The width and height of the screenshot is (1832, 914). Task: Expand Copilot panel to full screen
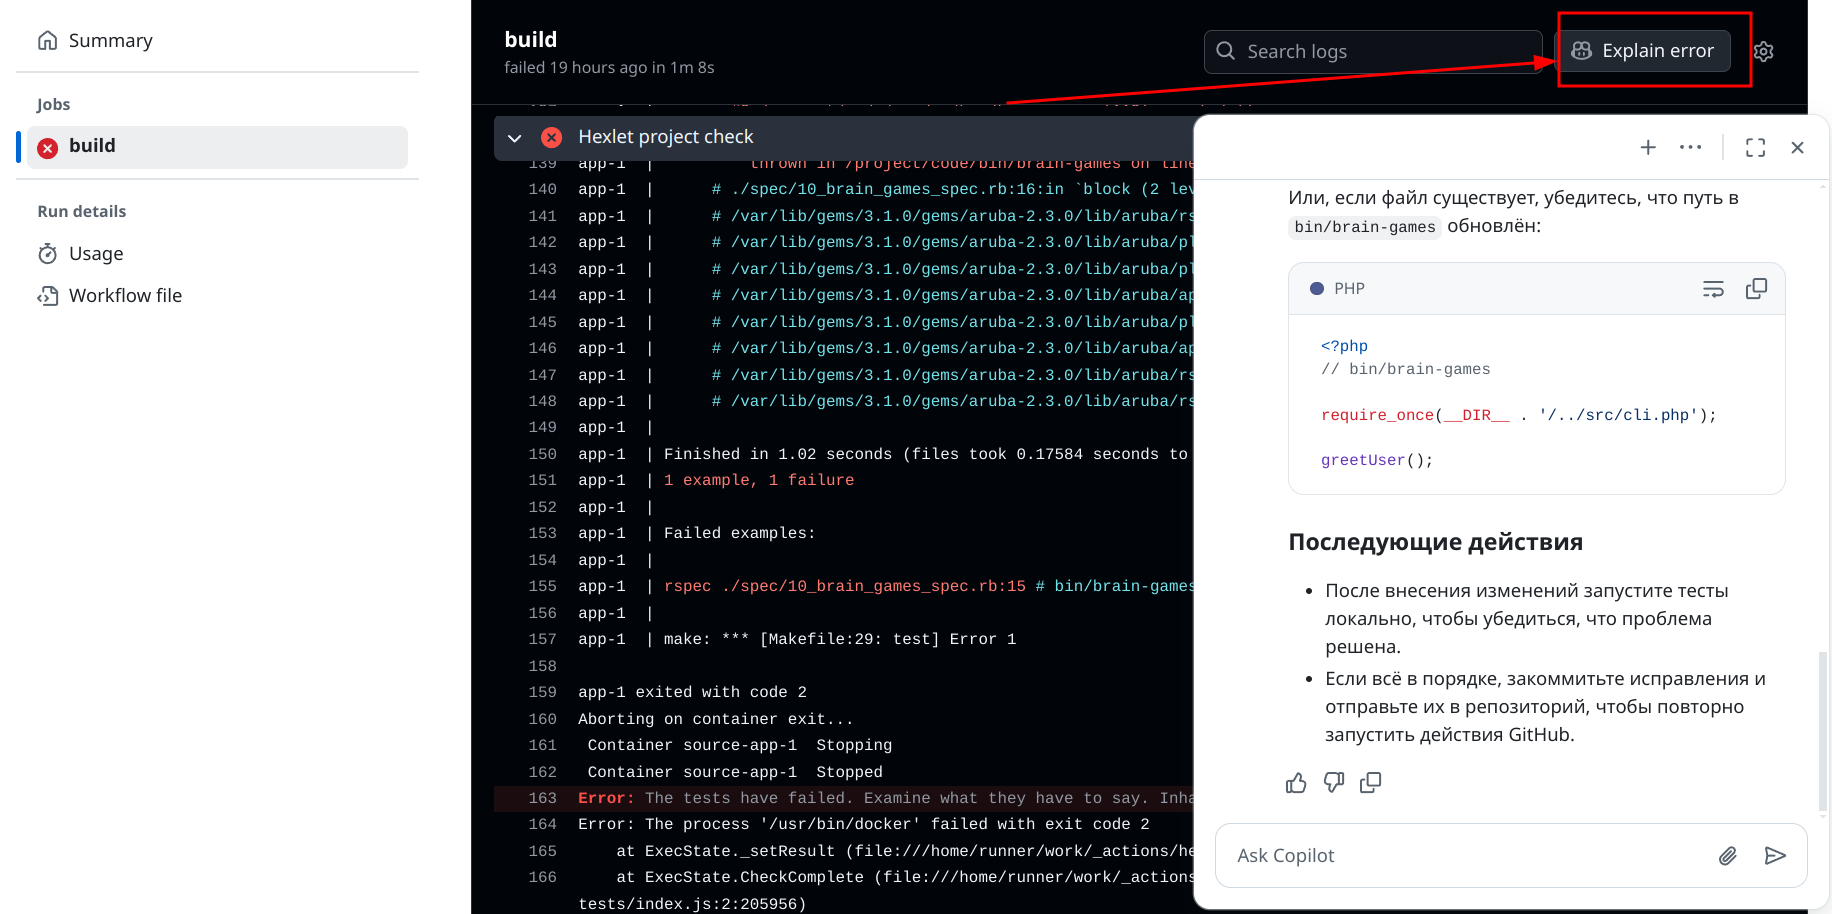(x=1755, y=147)
